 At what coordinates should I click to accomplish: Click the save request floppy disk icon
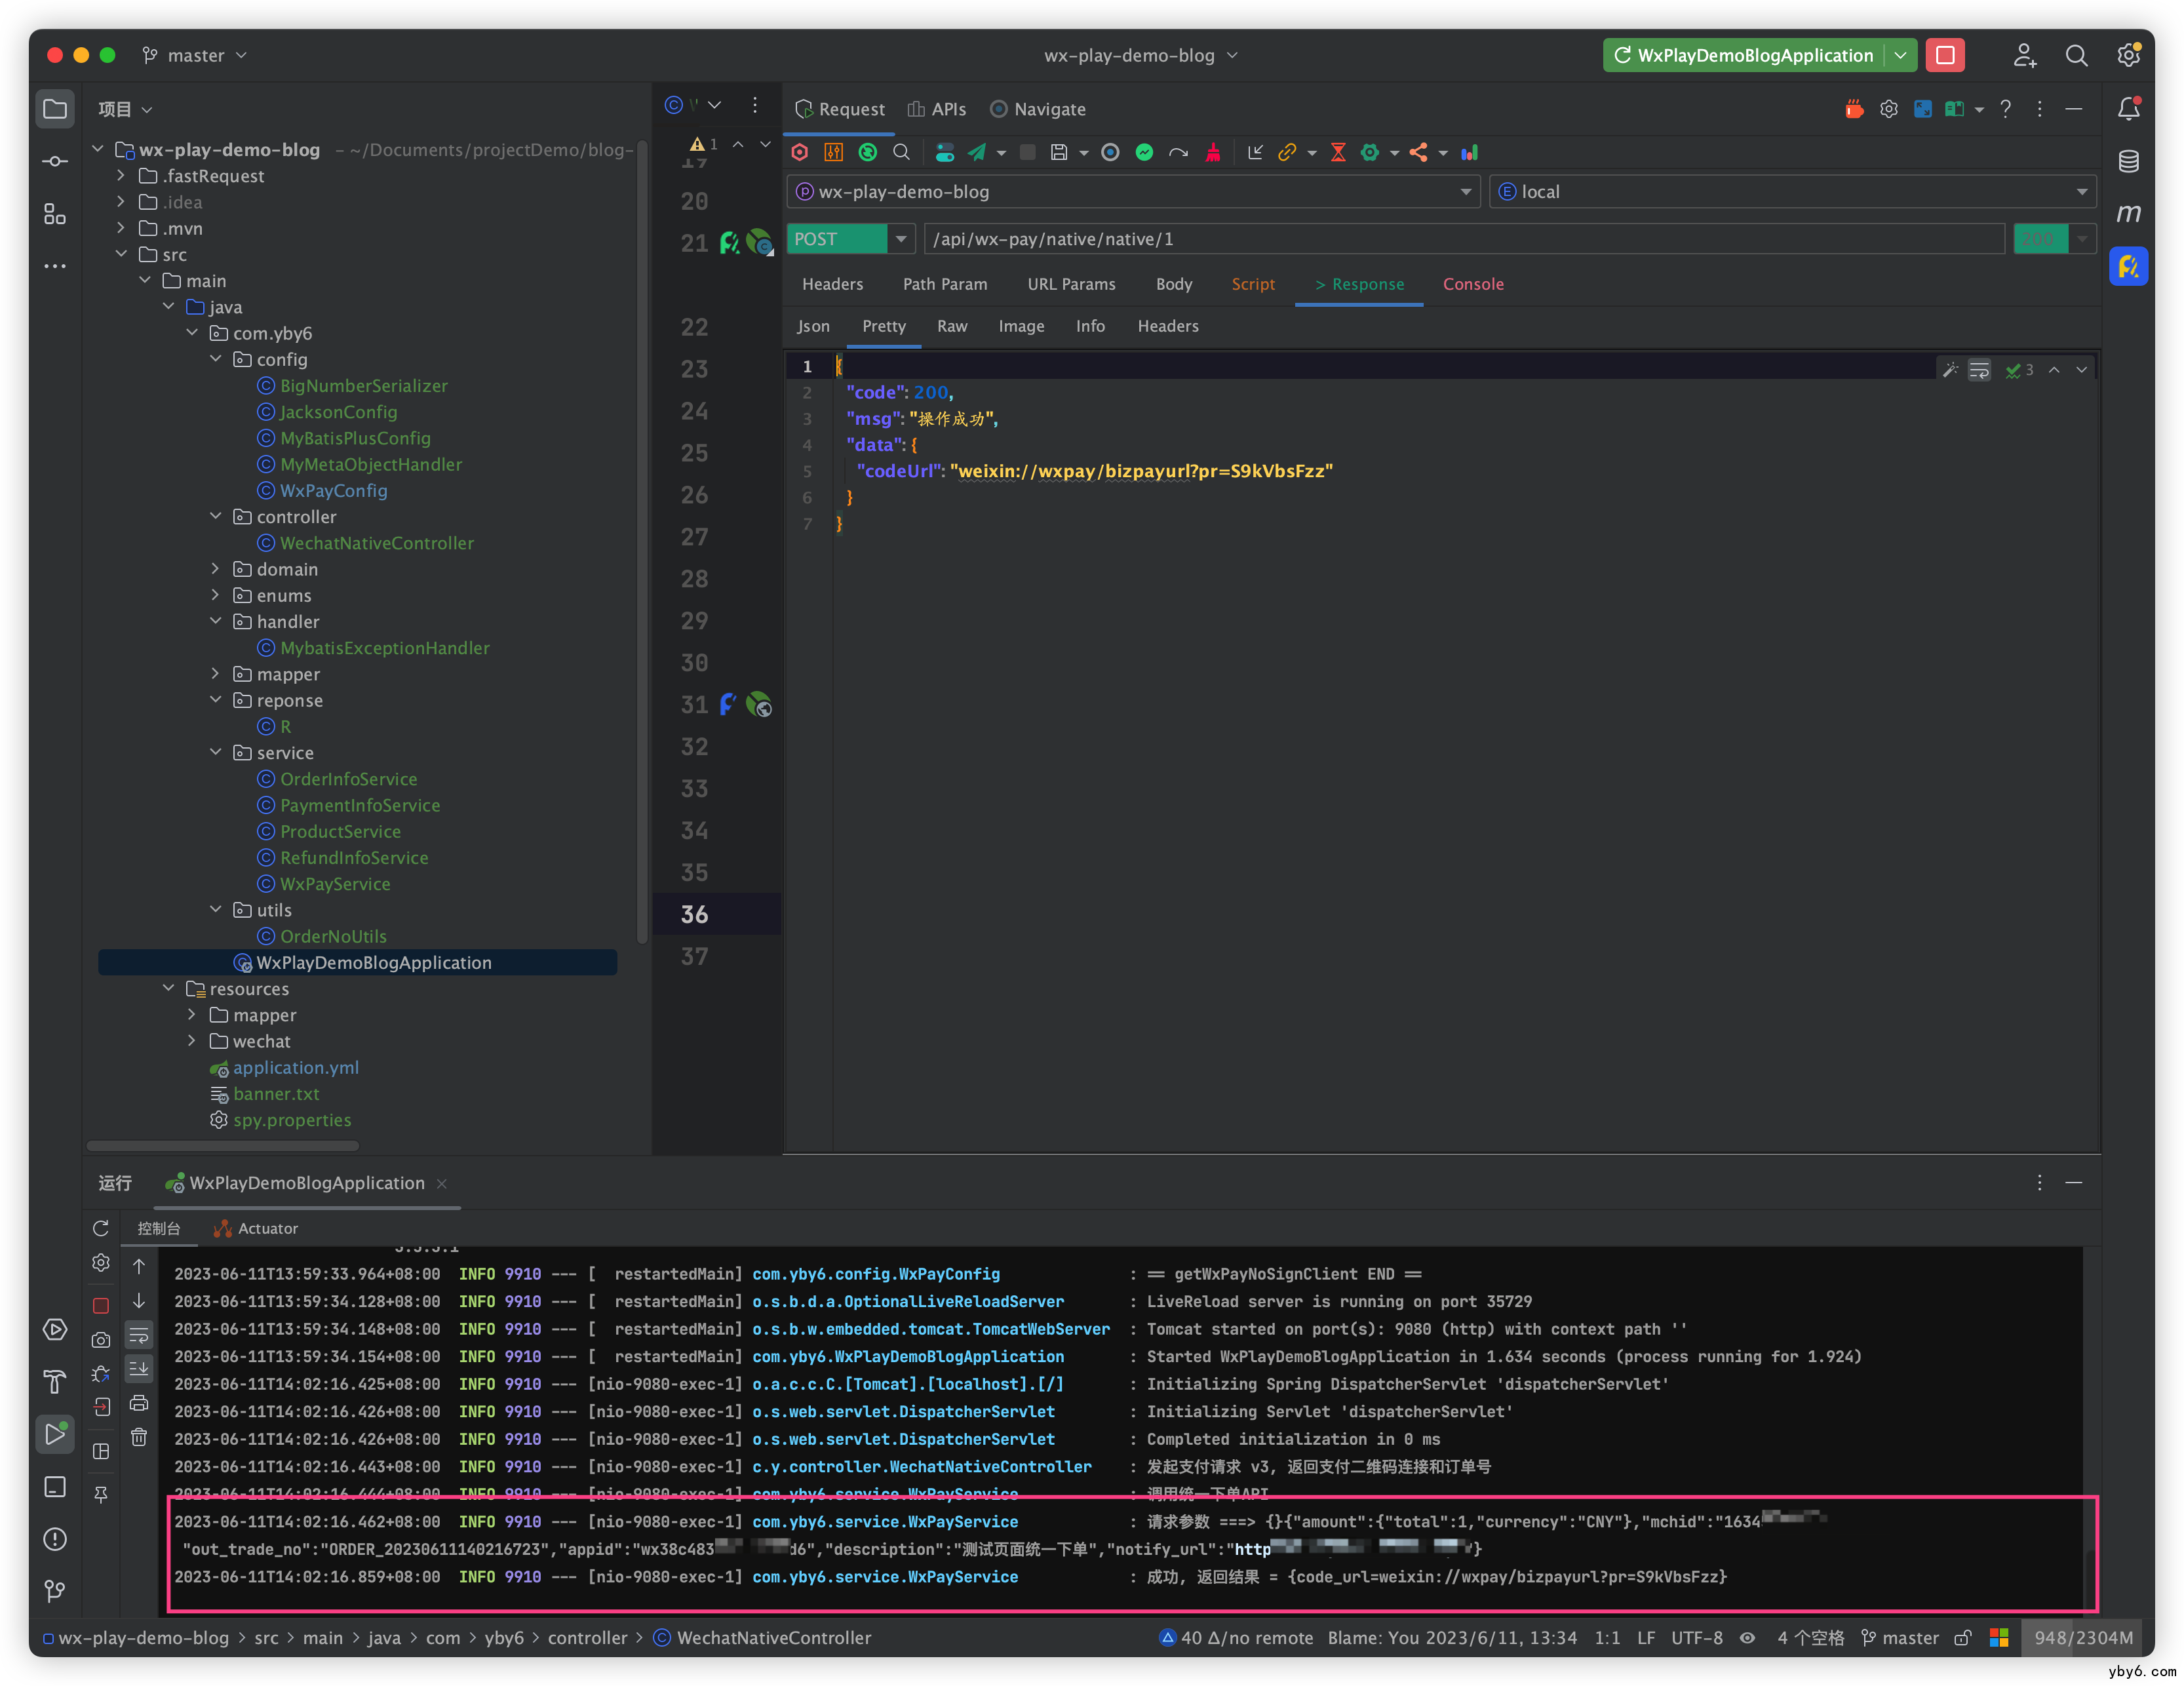[1059, 152]
